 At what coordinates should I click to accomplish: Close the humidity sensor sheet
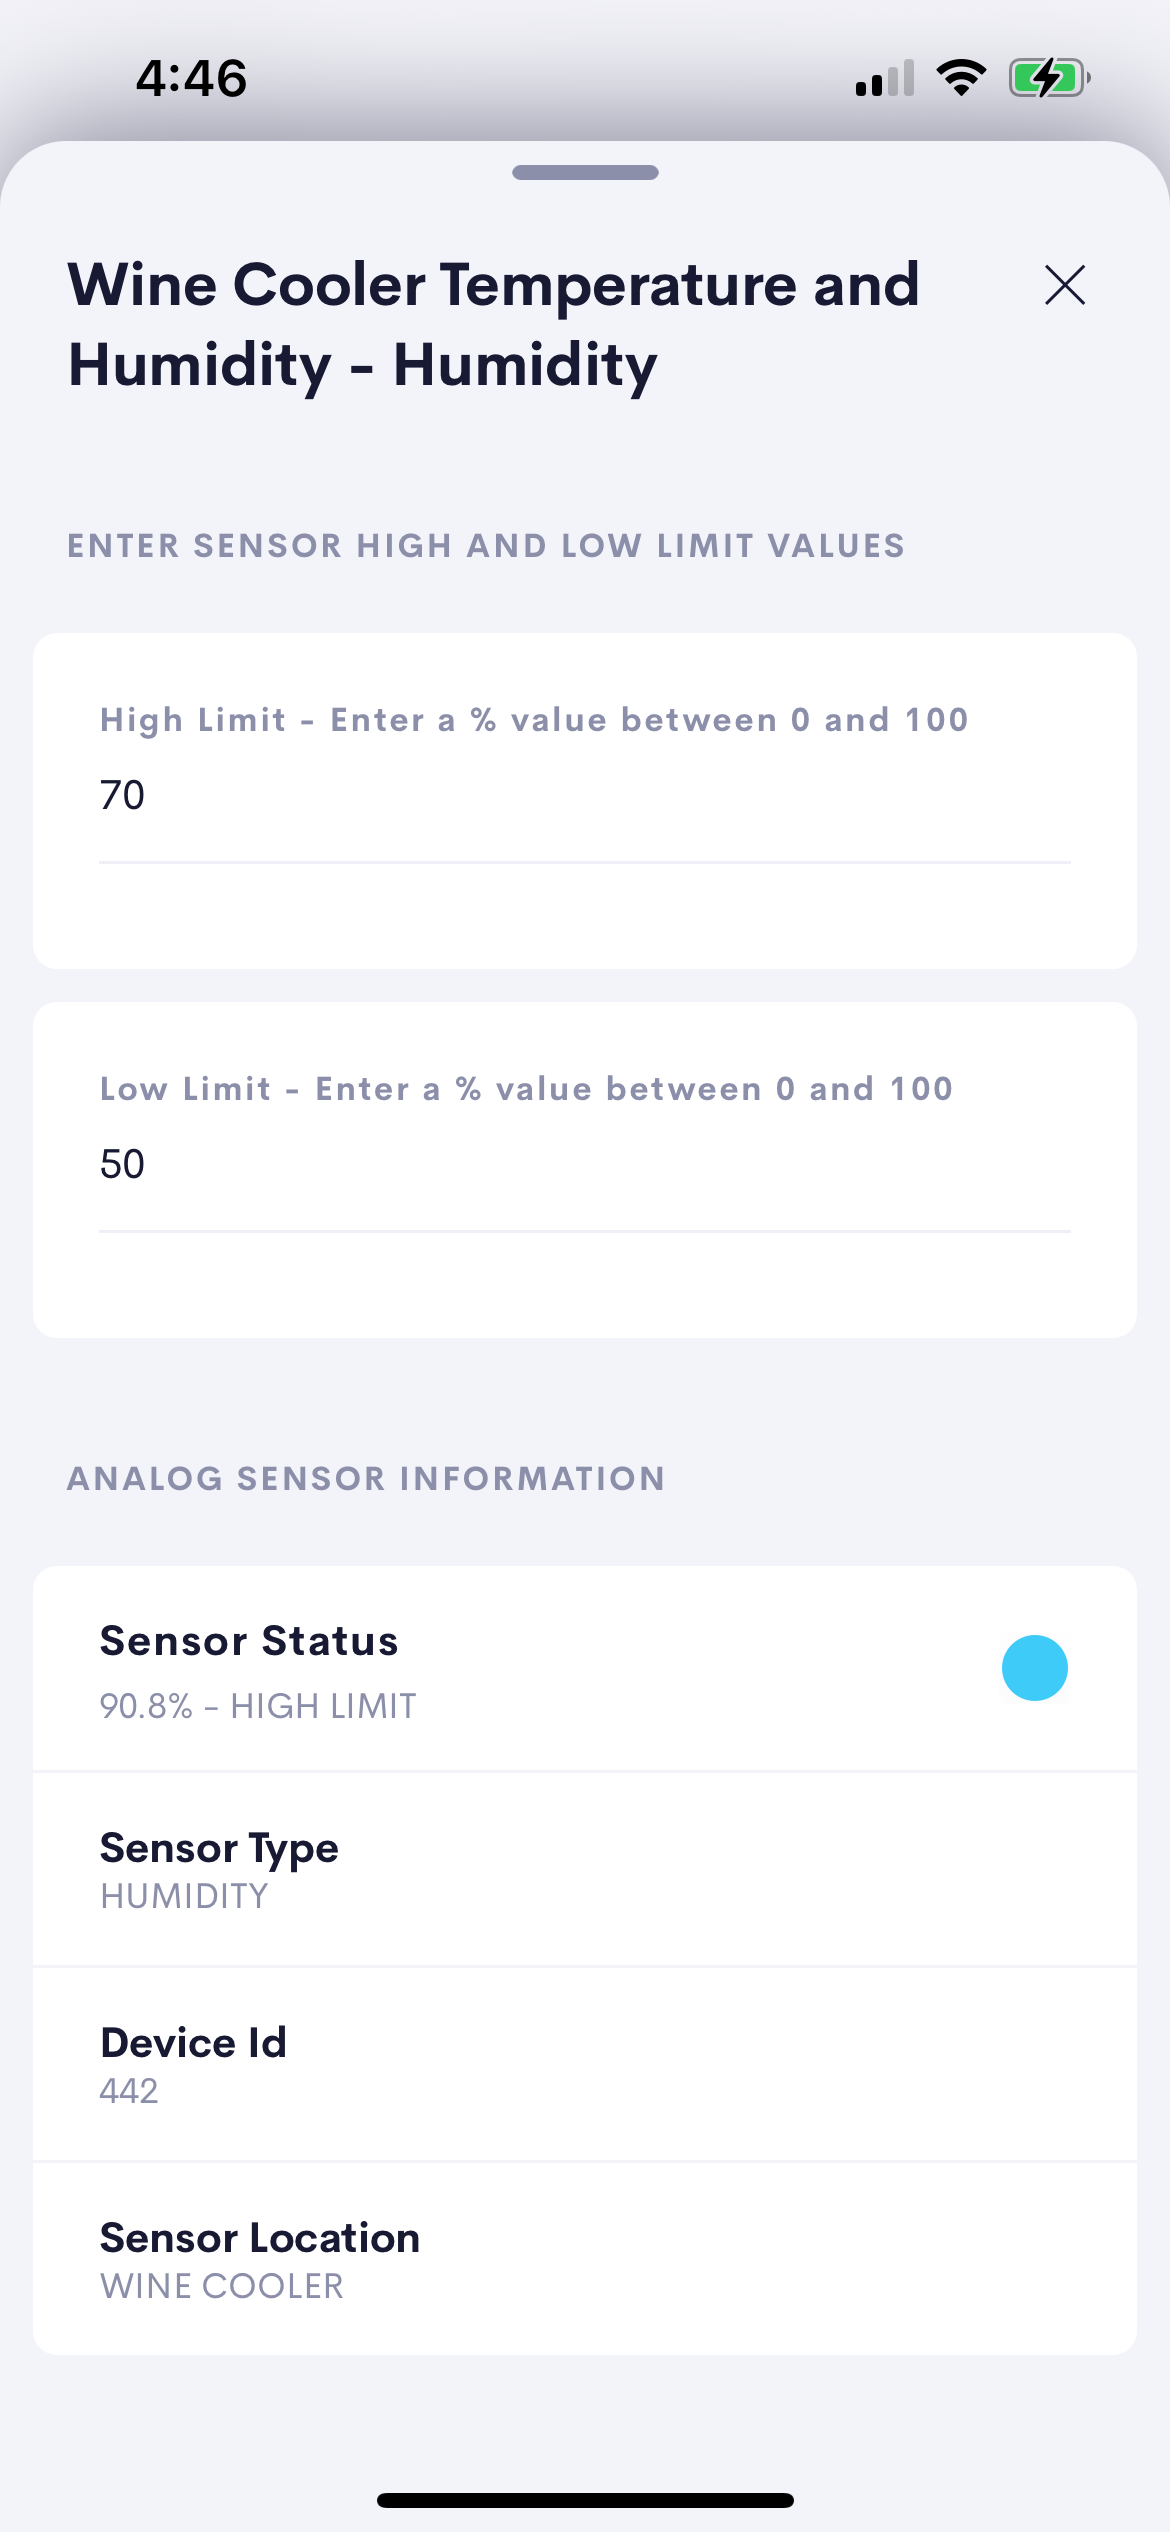[1064, 285]
